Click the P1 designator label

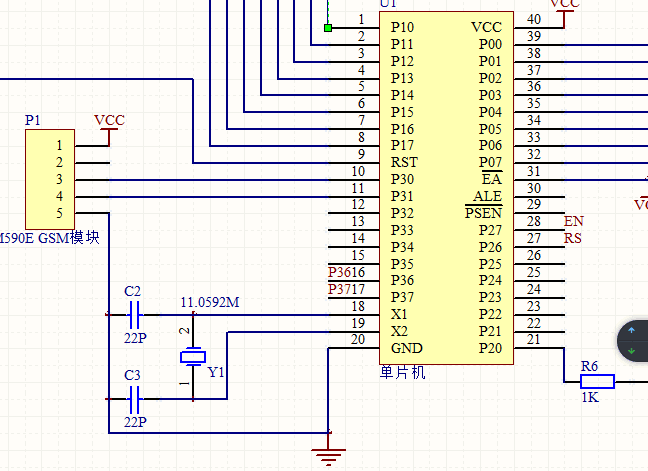coord(33,120)
